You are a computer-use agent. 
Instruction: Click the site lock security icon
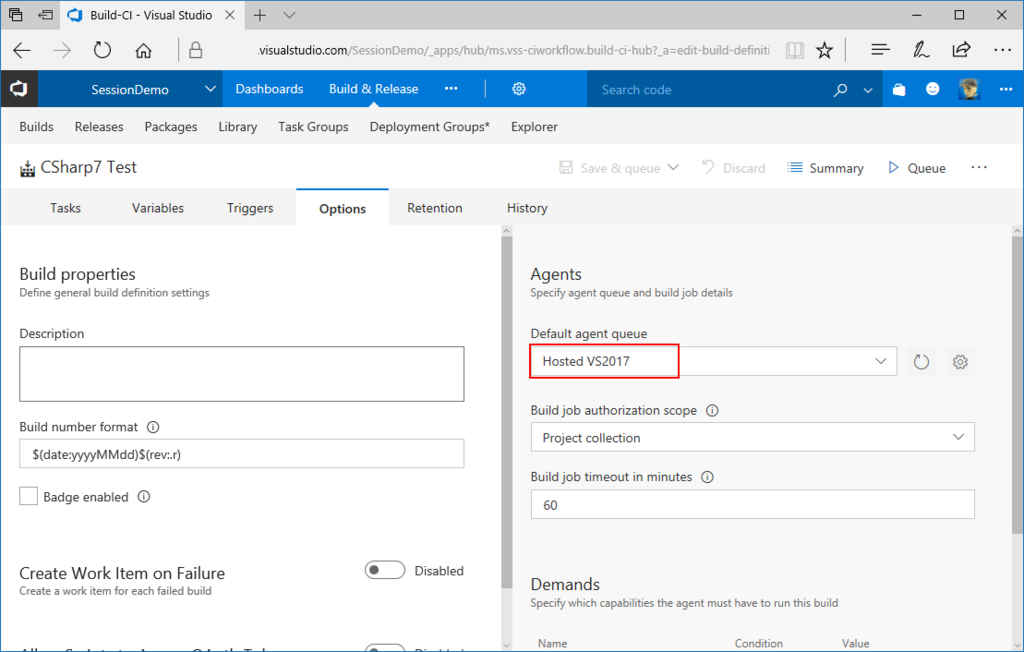pos(195,50)
